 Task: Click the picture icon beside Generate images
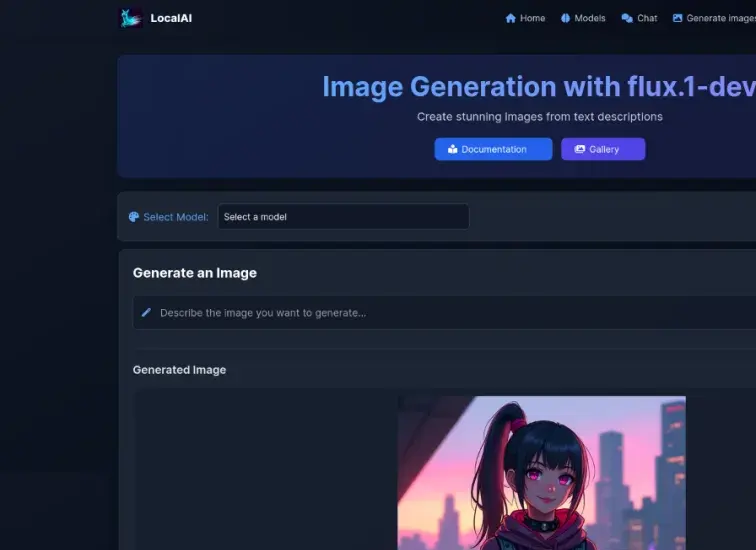[x=677, y=18]
